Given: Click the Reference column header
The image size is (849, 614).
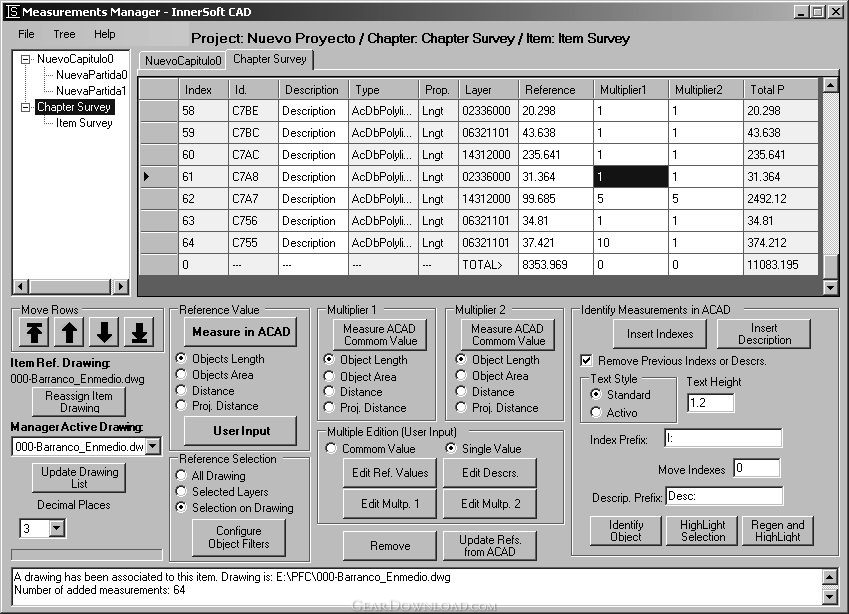Looking at the screenshot, I should (556, 90).
